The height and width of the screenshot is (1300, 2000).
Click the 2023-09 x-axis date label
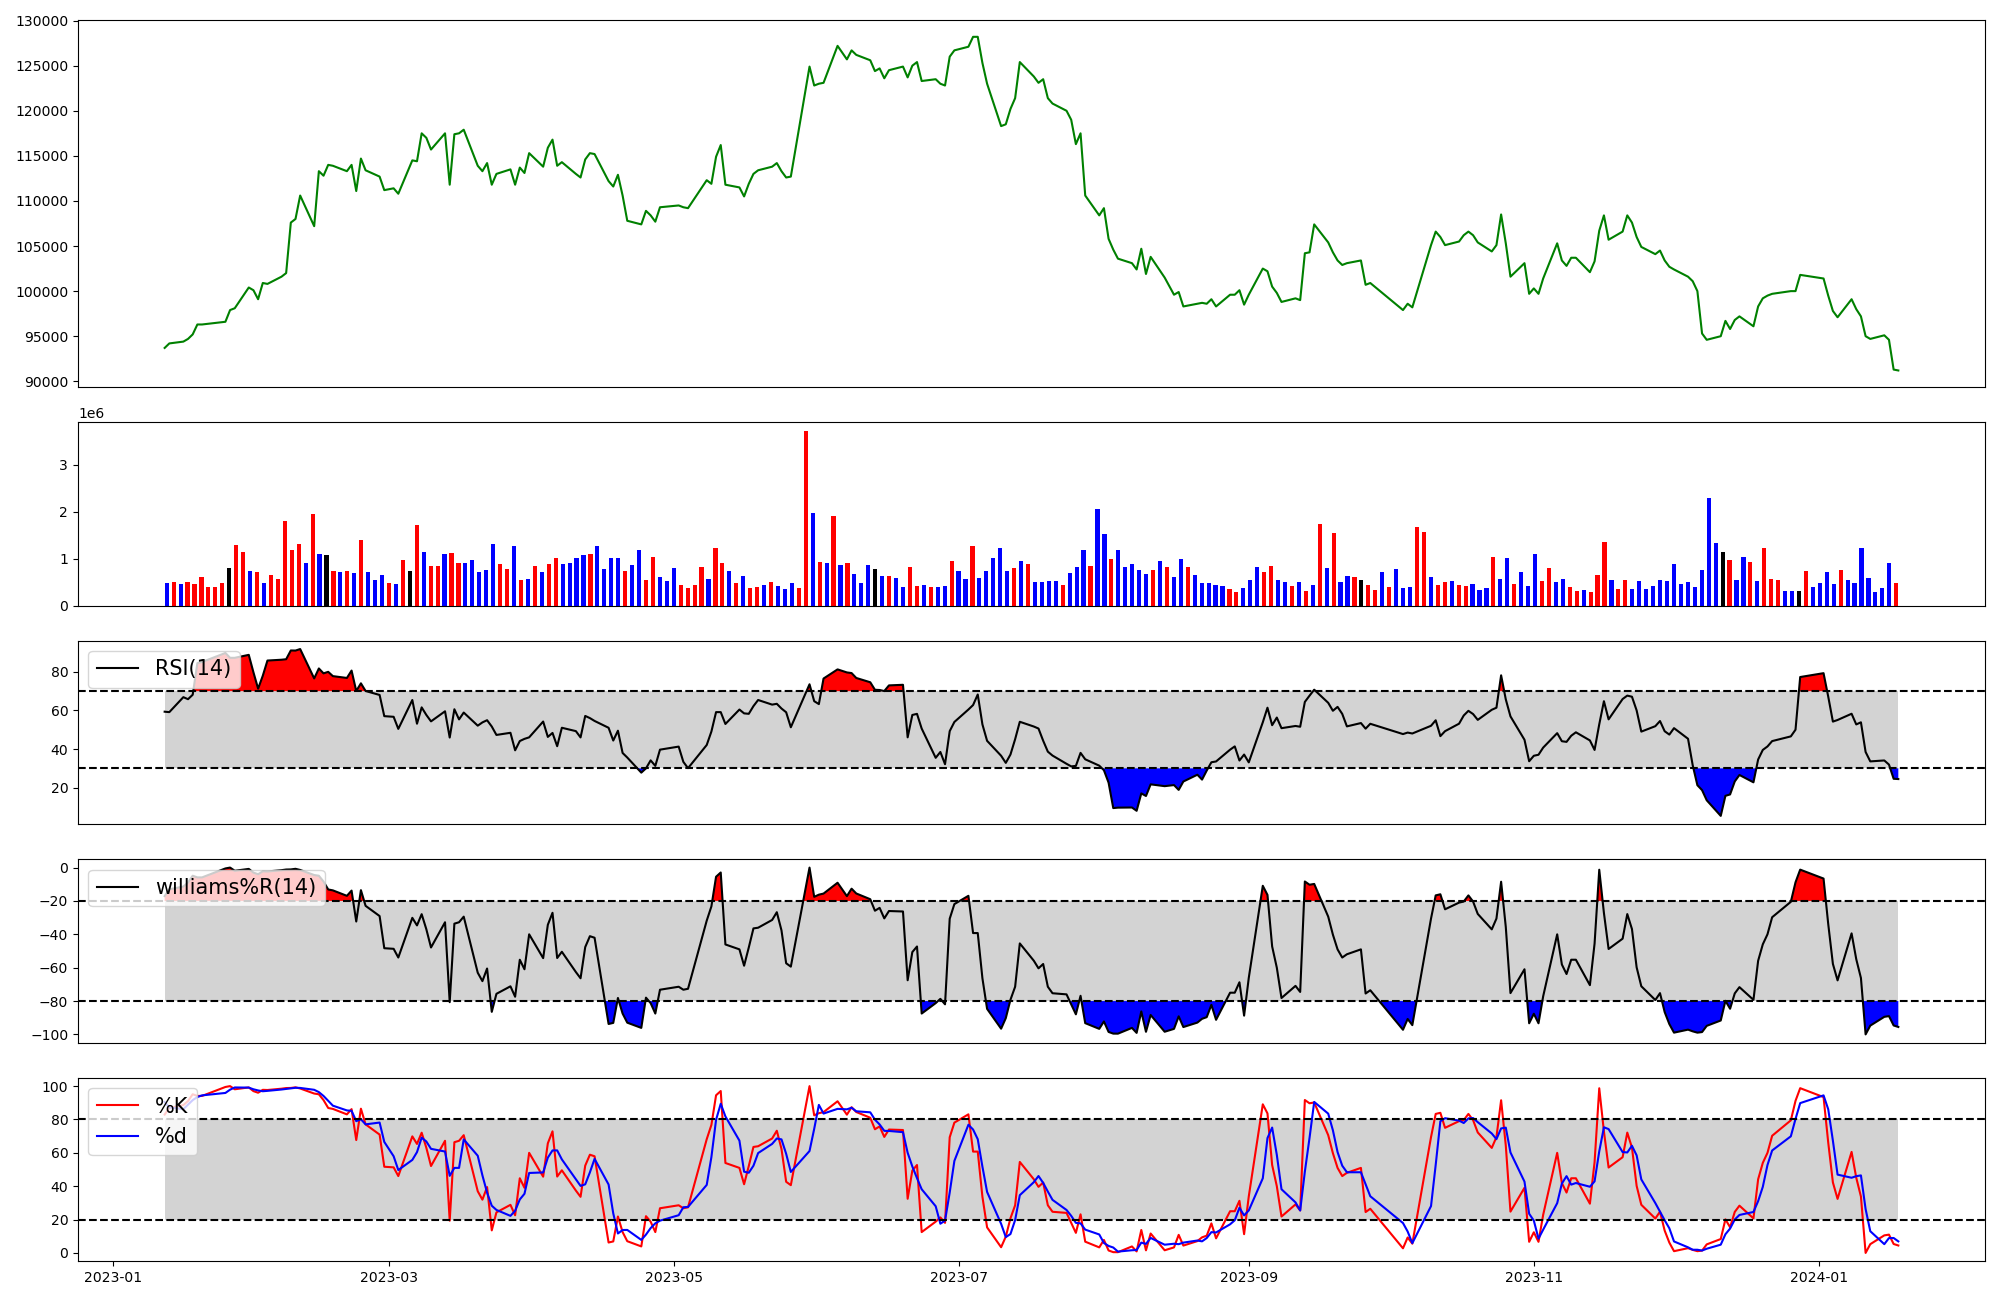[1249, 1277]
